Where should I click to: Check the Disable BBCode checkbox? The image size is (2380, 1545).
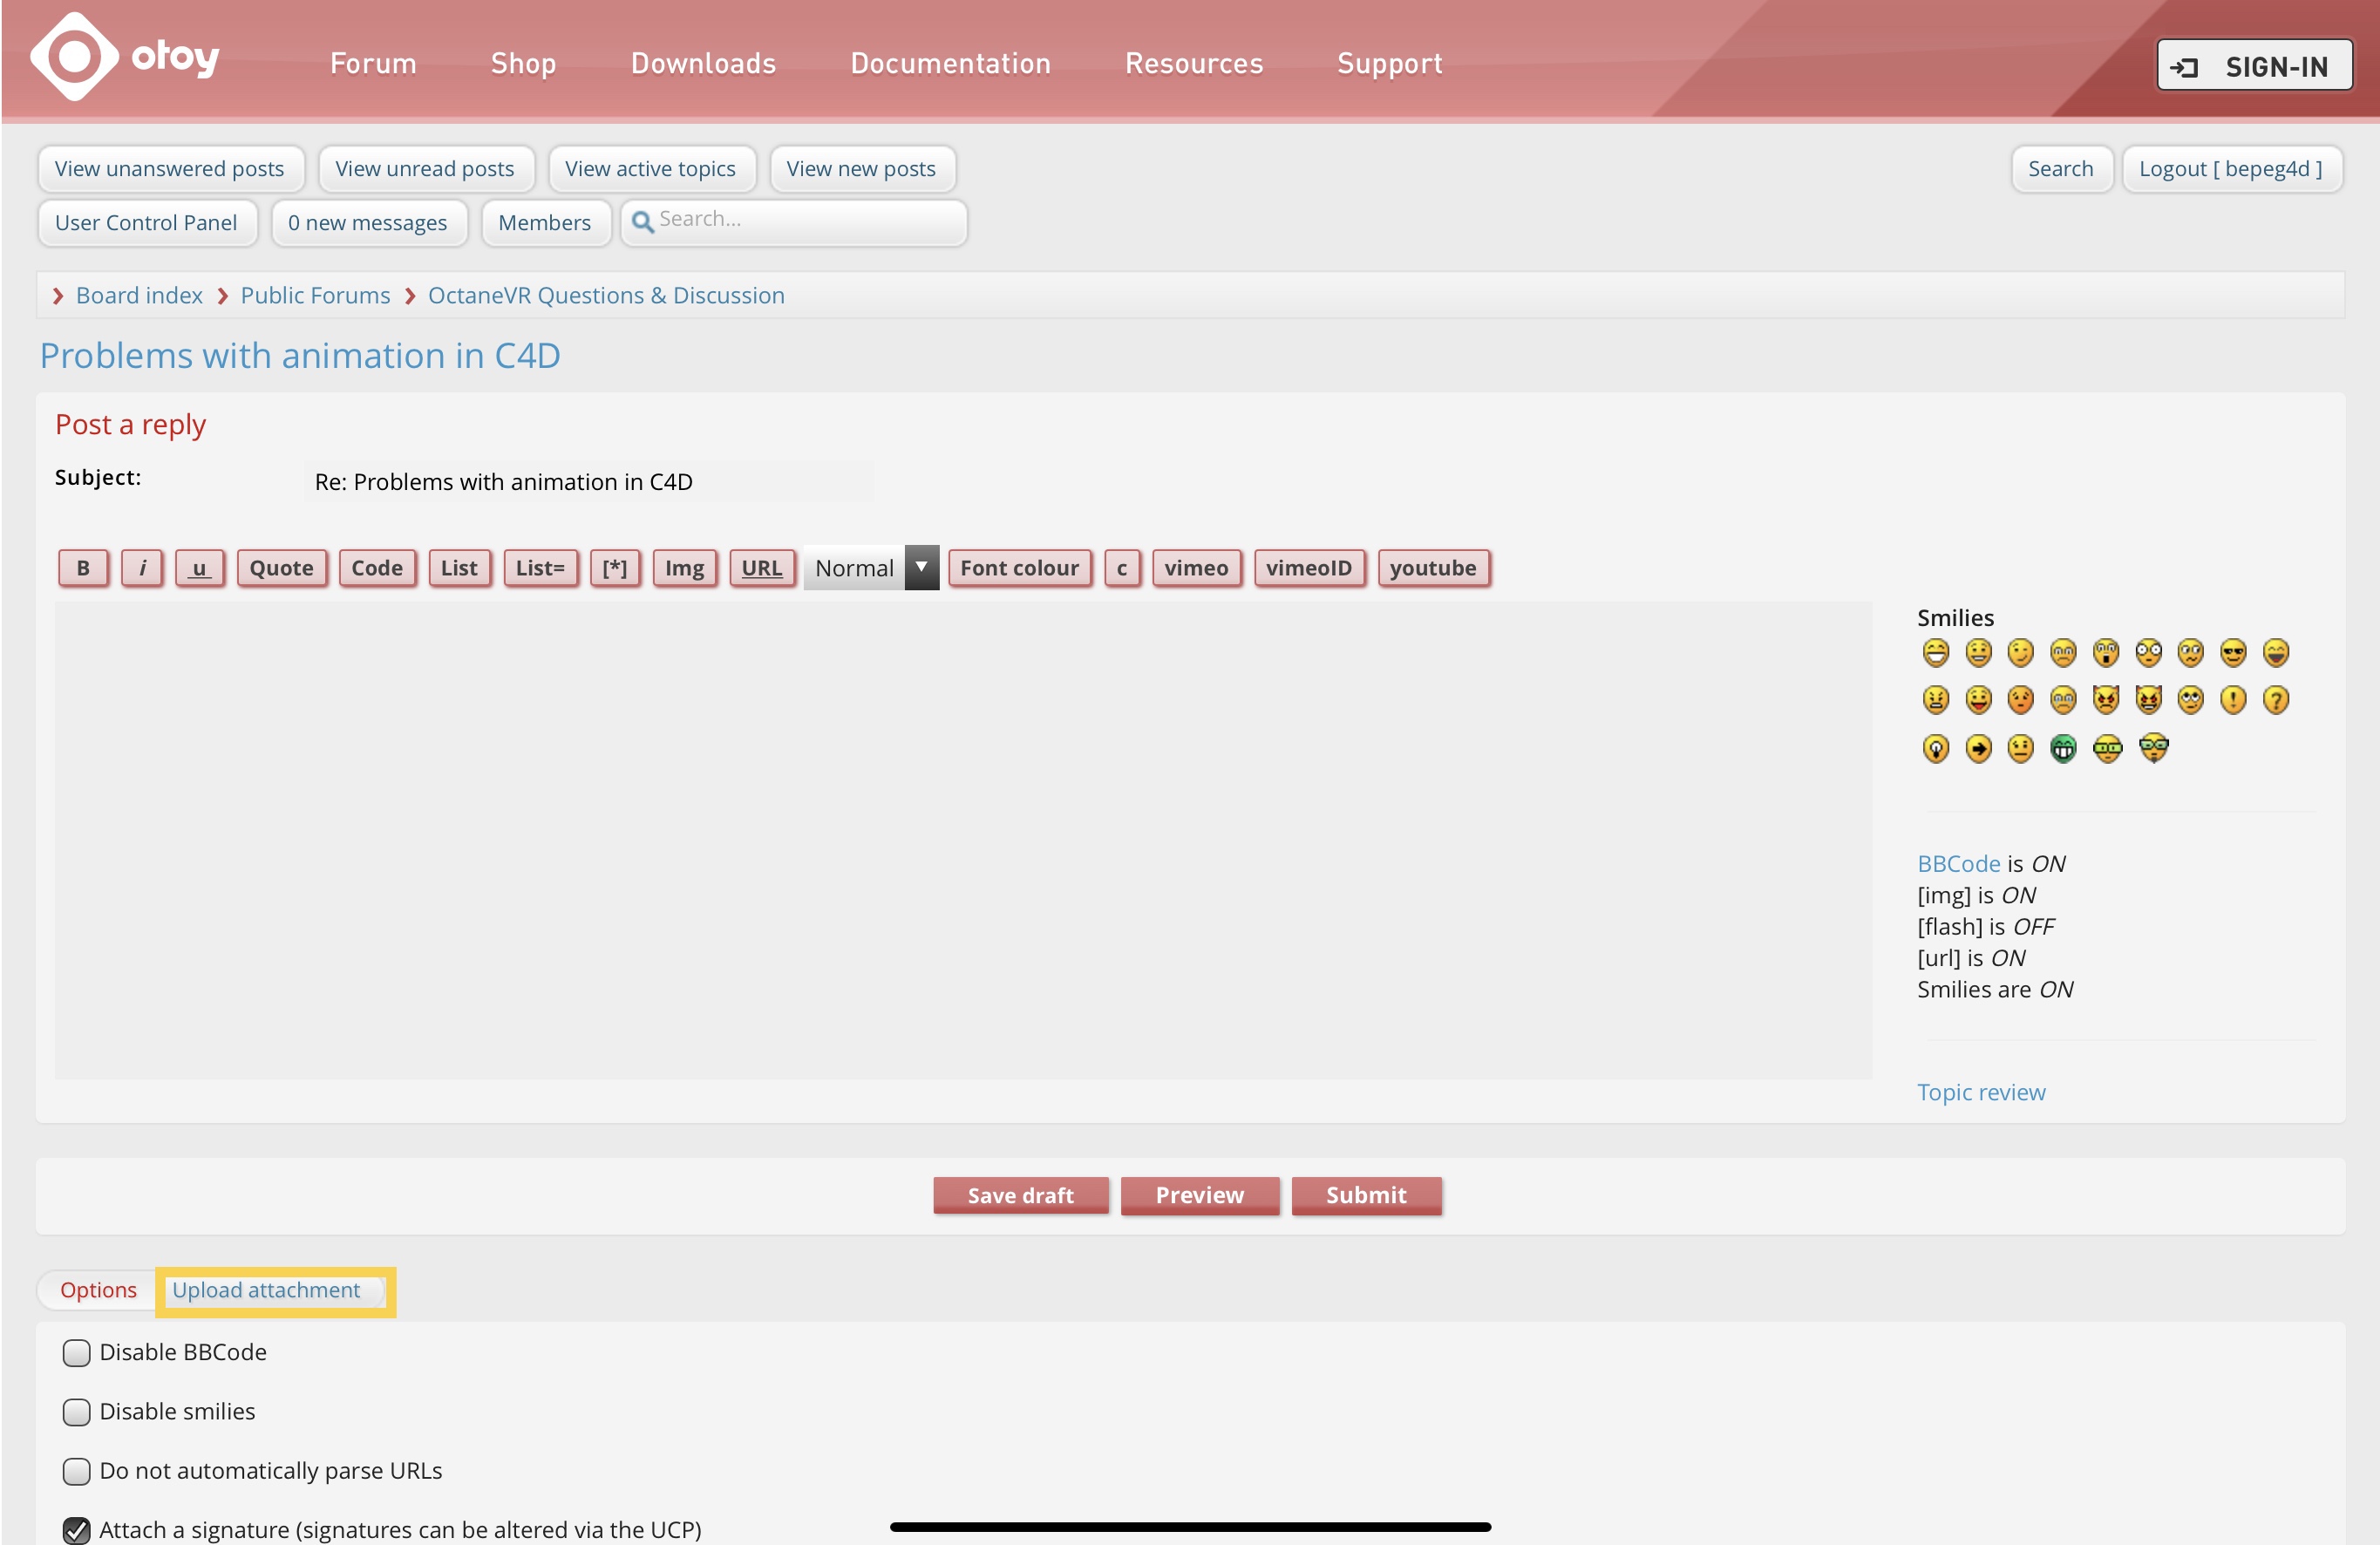click(x=76, y=1353)
